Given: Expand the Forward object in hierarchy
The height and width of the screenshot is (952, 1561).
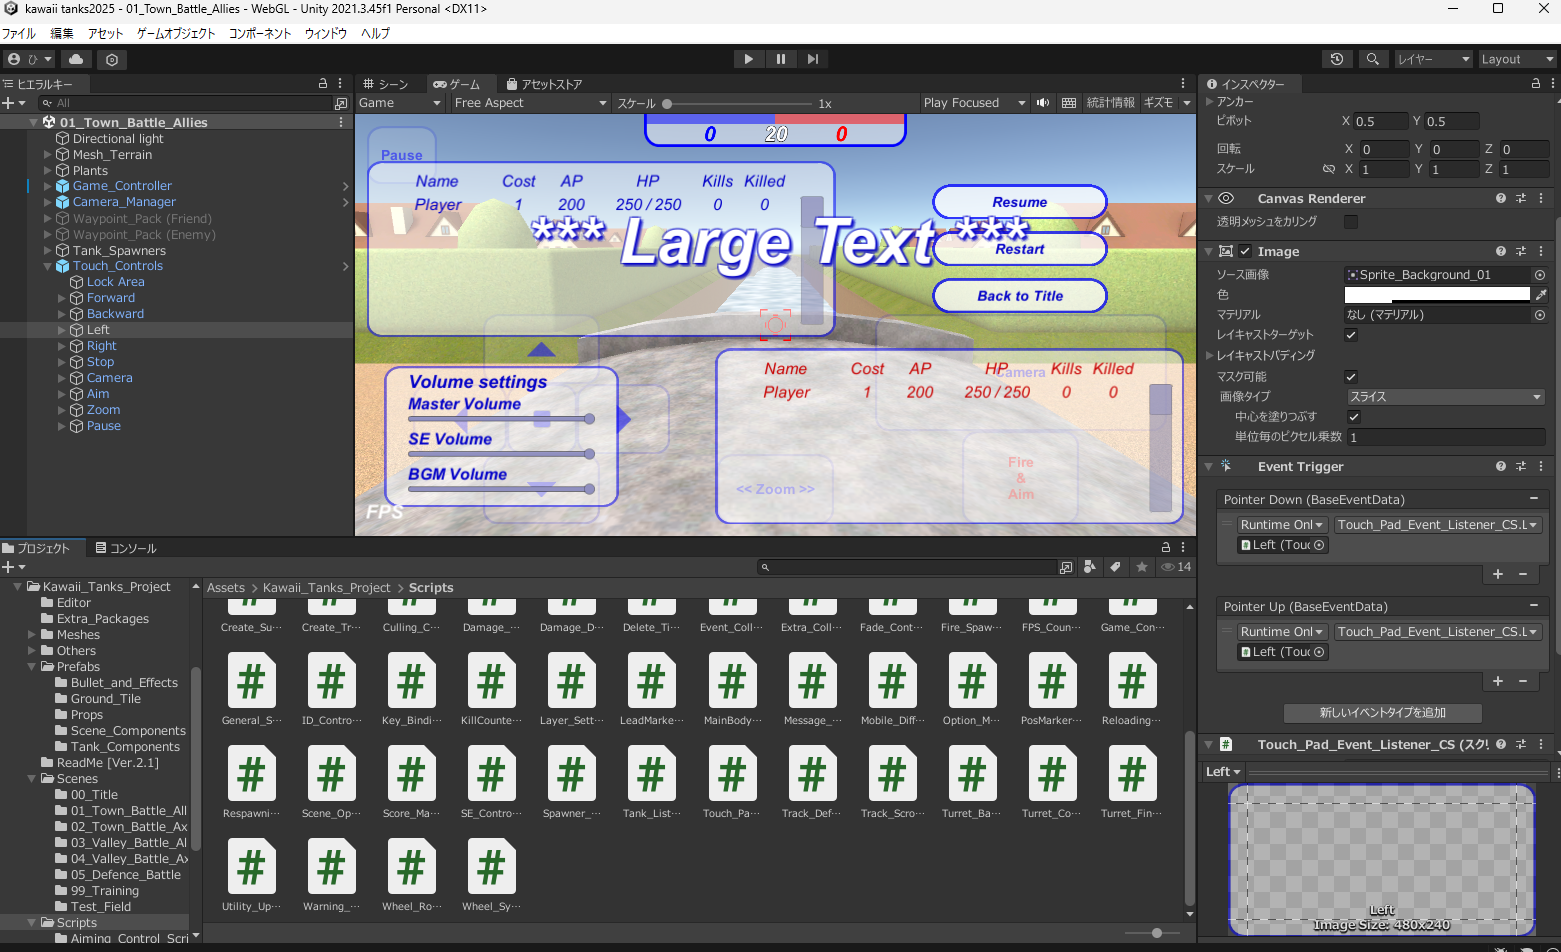Looking at the screenshot, I should [x=62, y=298].
